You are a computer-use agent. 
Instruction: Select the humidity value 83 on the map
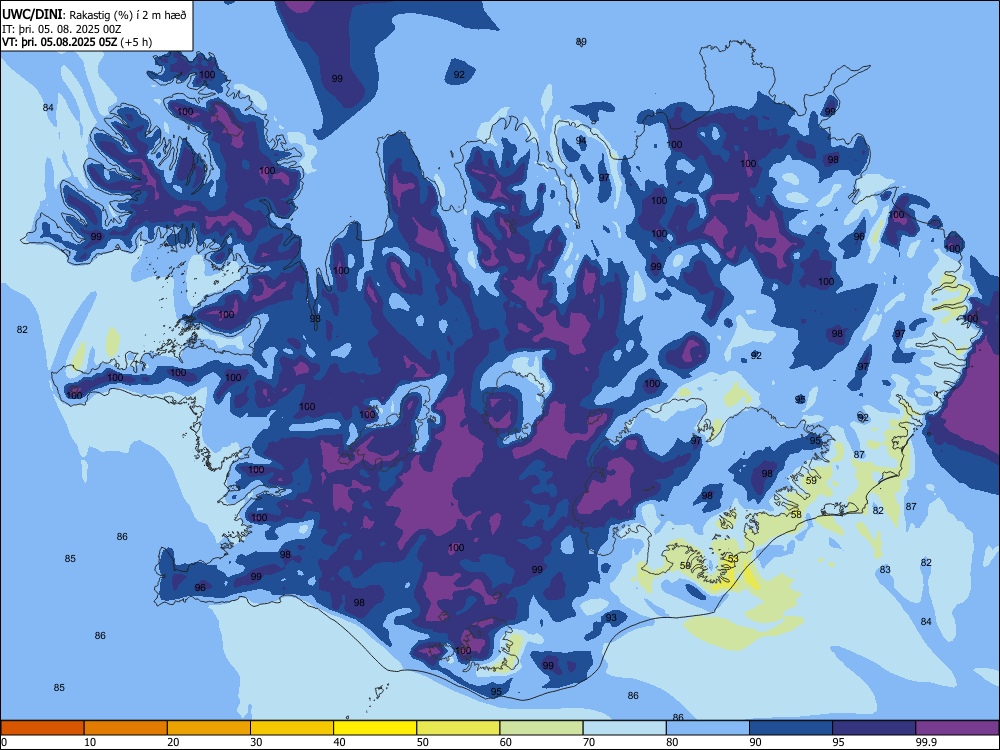[885, 570]
